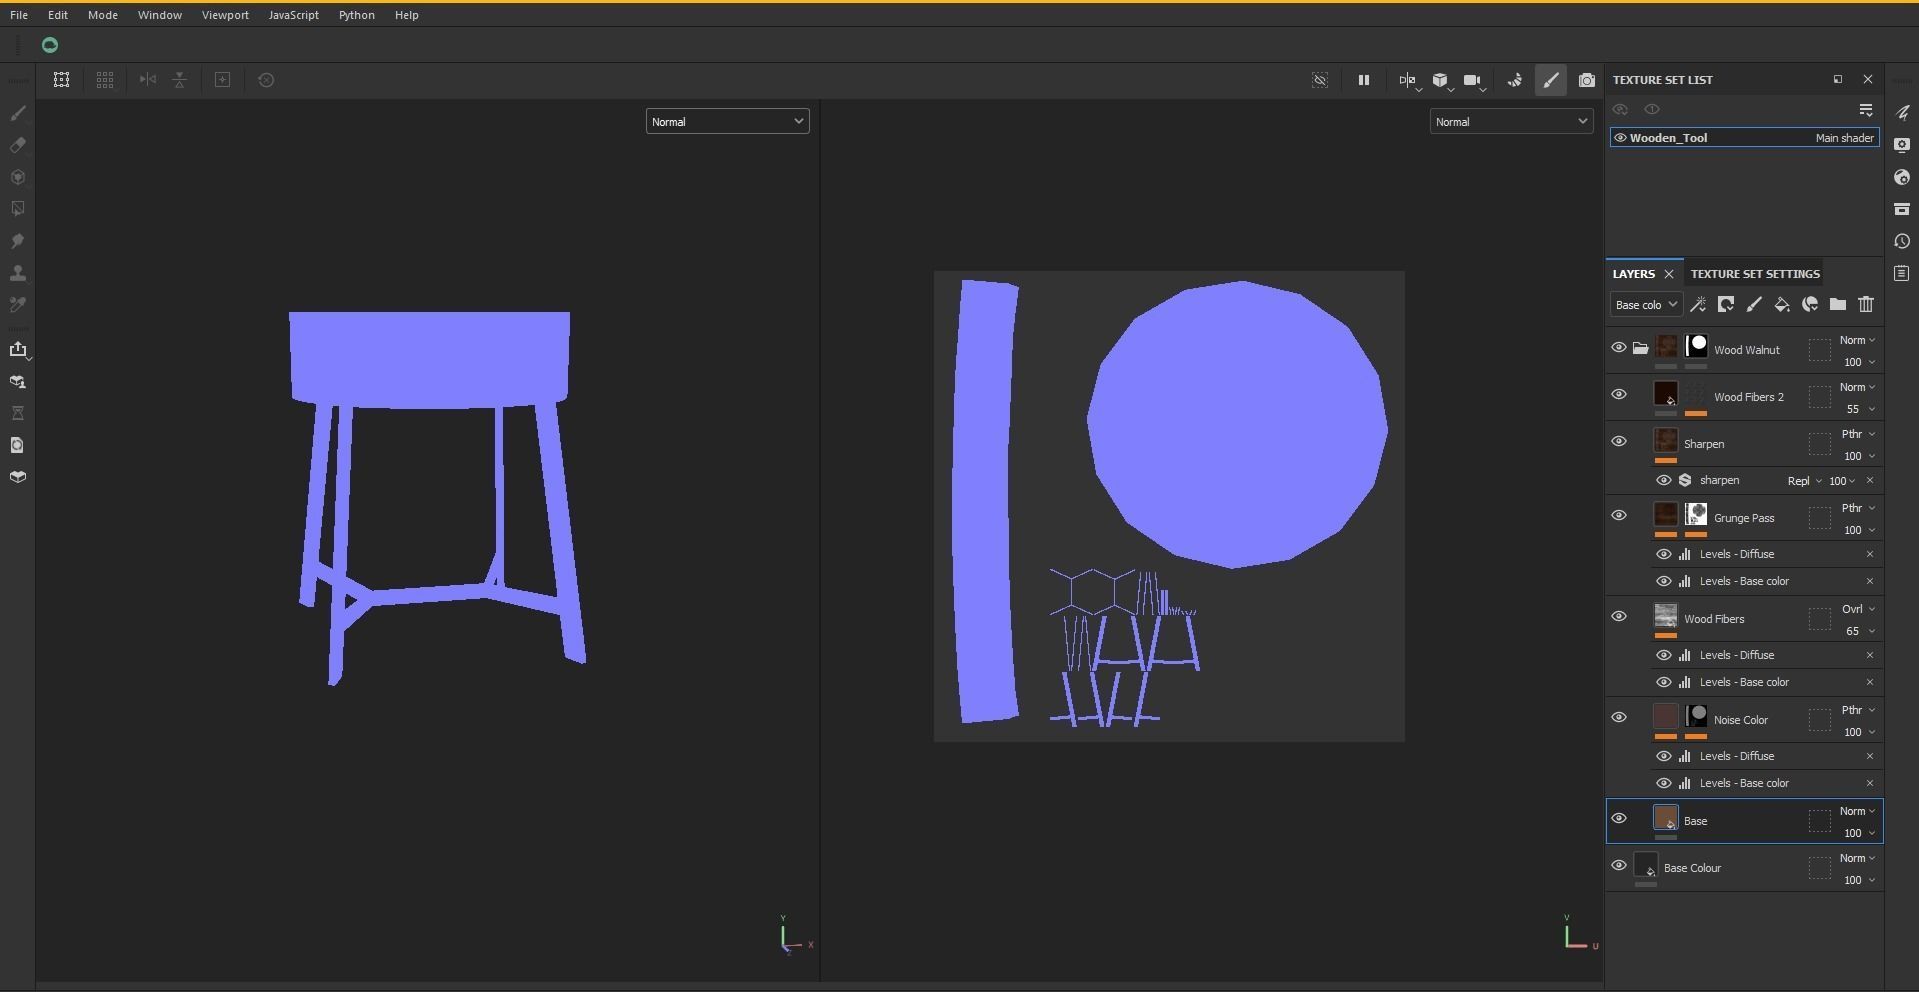Toggle visibility of the Wood Fibers layer

point(1619,617)
